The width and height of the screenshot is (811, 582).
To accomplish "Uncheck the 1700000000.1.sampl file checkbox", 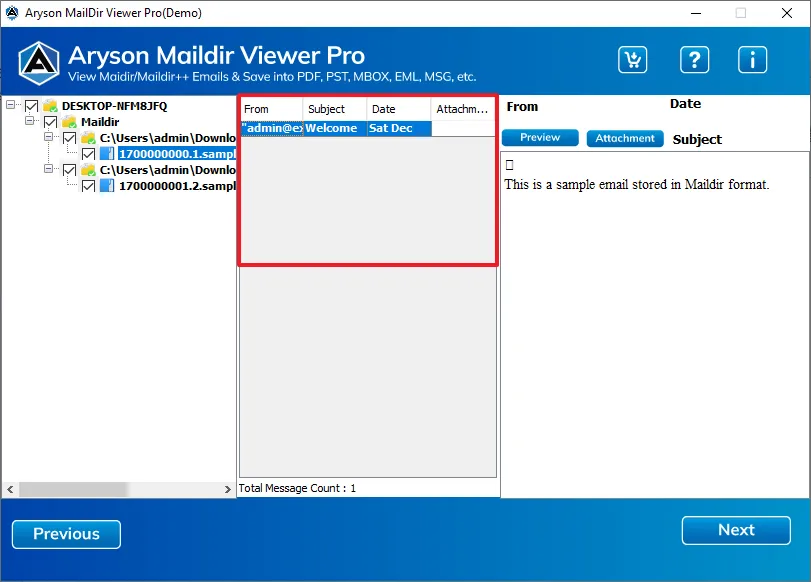I will 88,154.
